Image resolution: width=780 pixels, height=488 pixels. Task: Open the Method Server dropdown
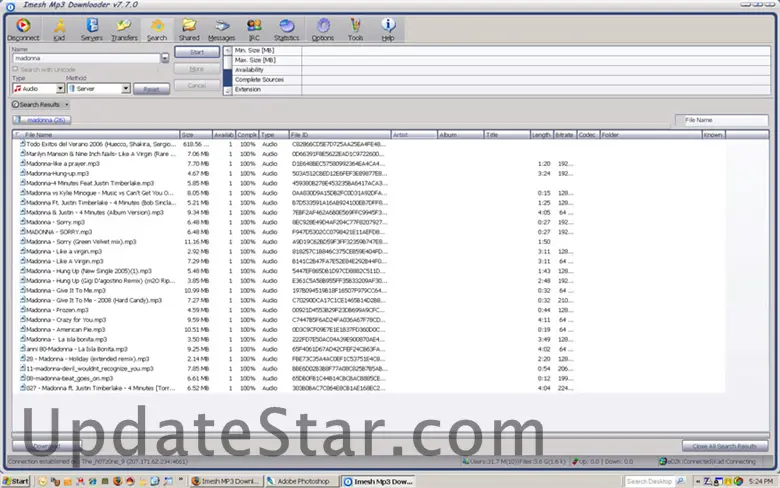pos(126,89)
